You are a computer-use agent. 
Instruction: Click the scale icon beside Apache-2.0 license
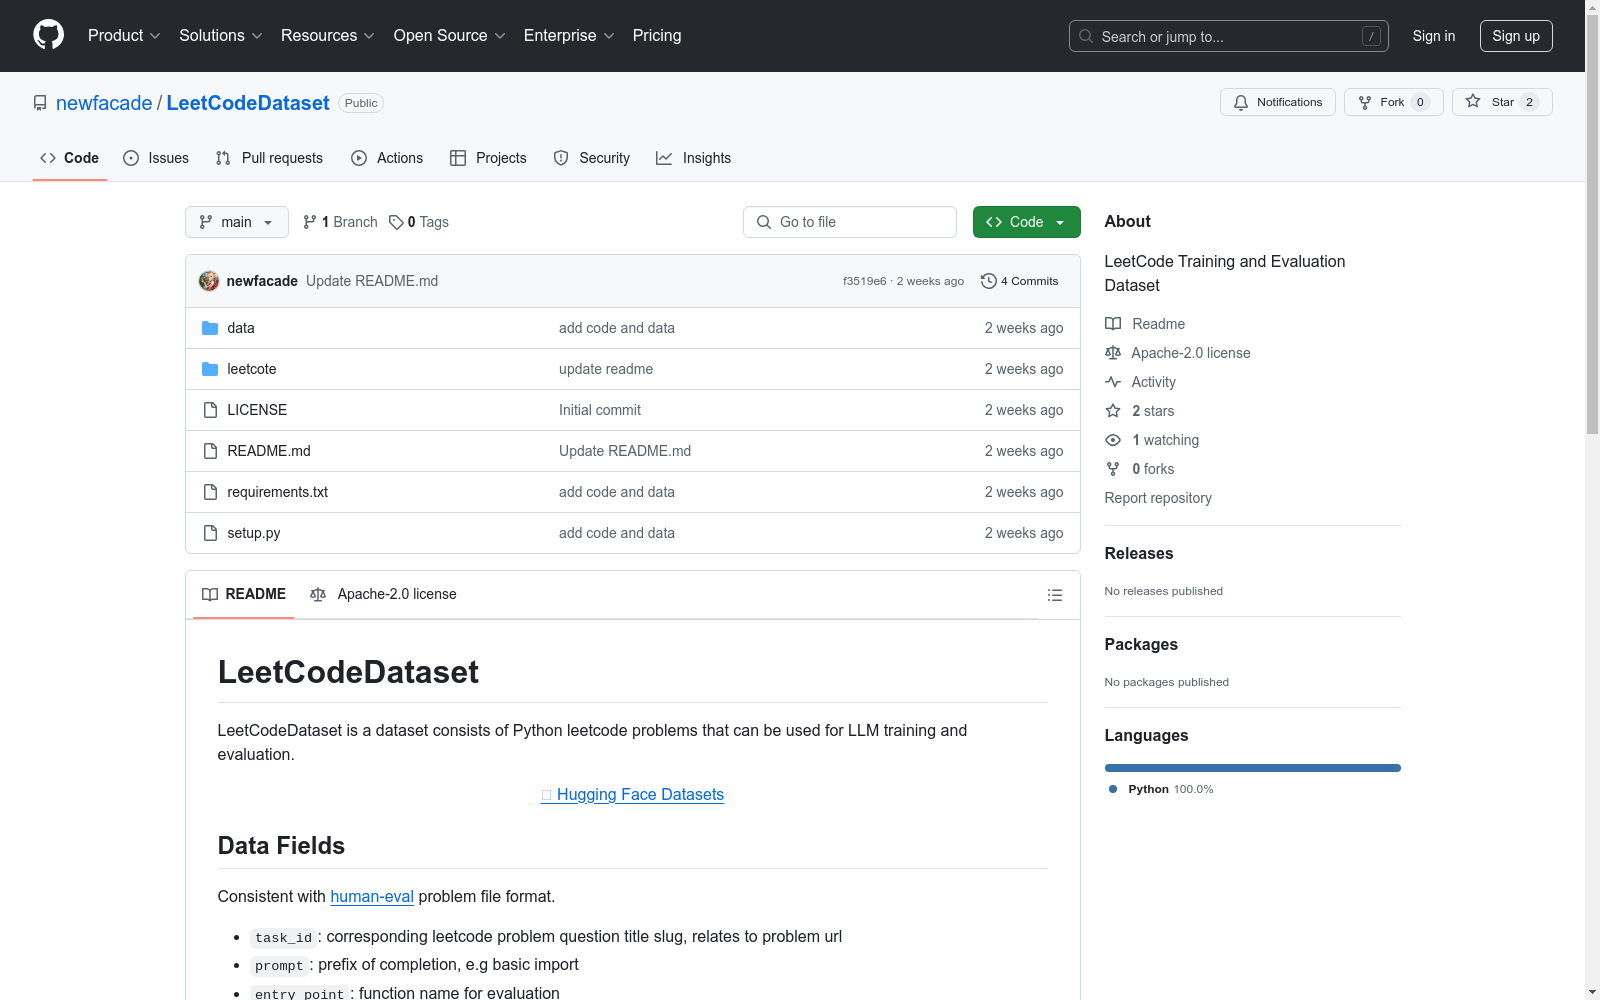[1113, 353]
